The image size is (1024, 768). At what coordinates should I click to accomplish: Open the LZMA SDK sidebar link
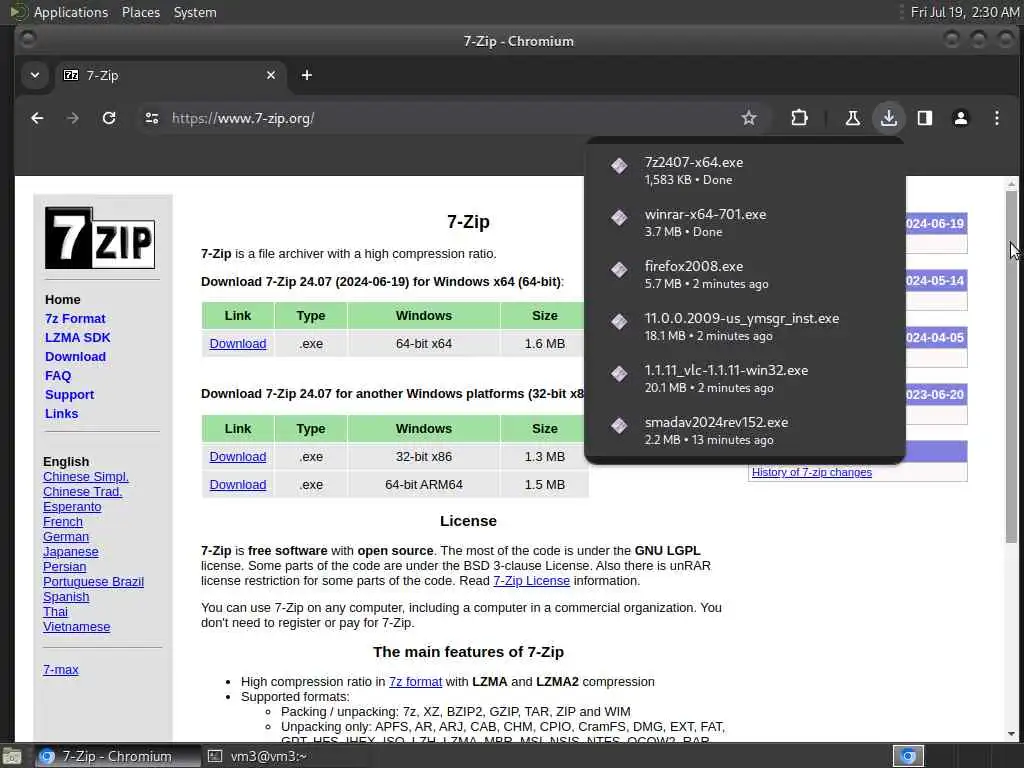(x=78, y=338)
